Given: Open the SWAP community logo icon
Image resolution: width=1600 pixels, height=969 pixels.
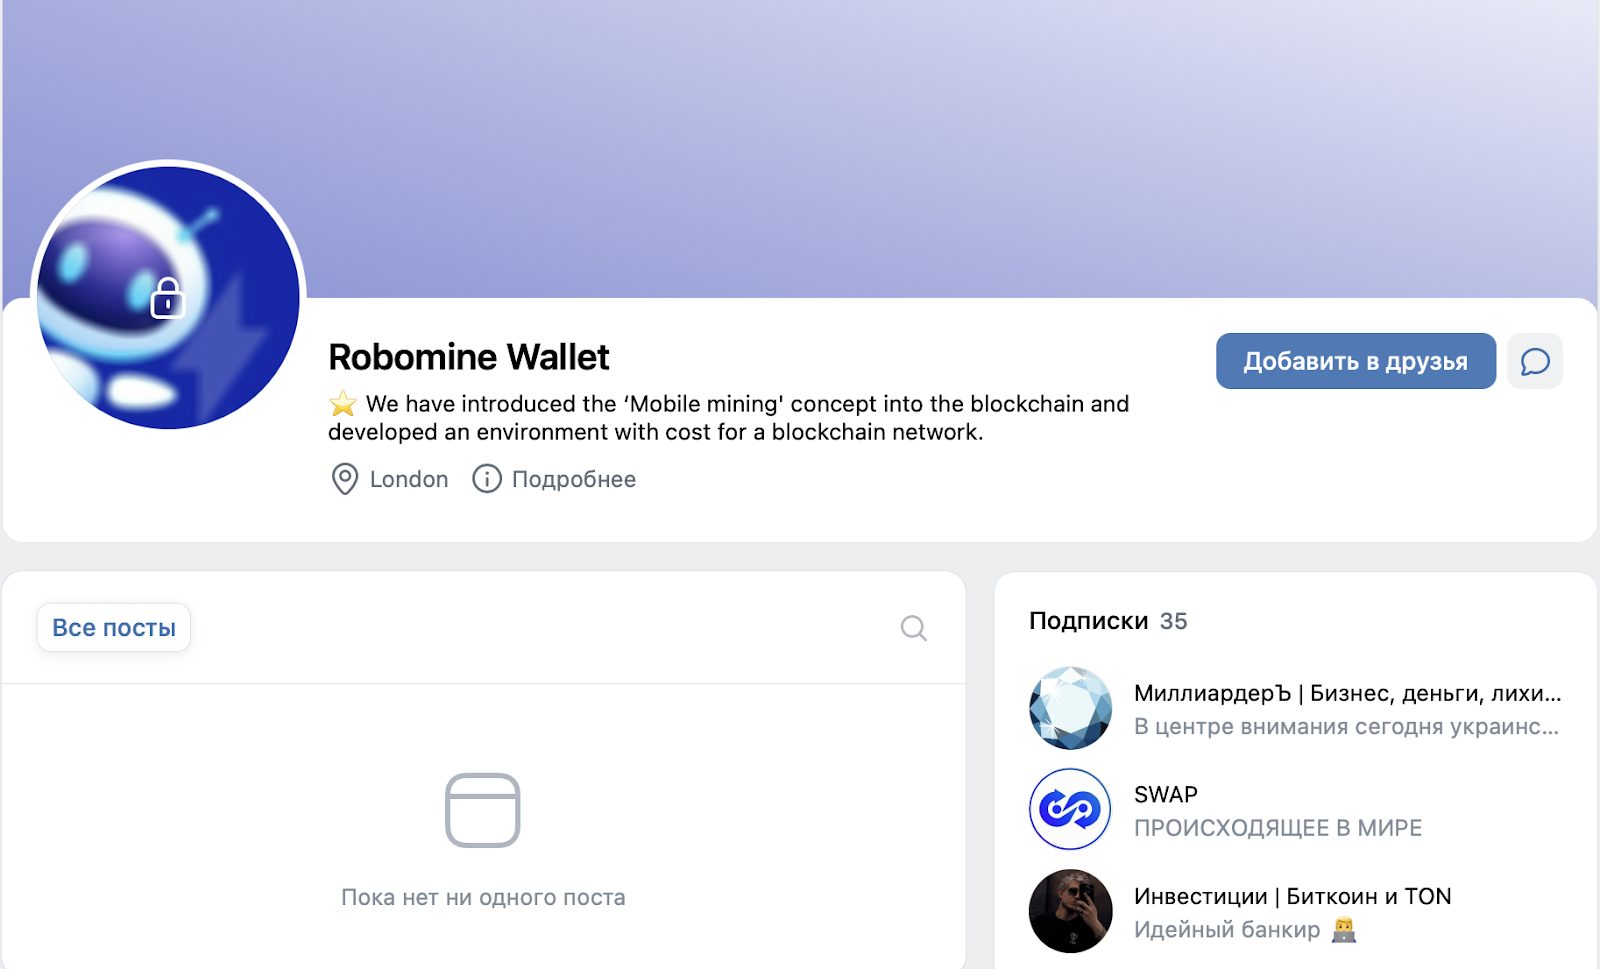Looking at the screenshot, I should click(x=1070, y=809).
